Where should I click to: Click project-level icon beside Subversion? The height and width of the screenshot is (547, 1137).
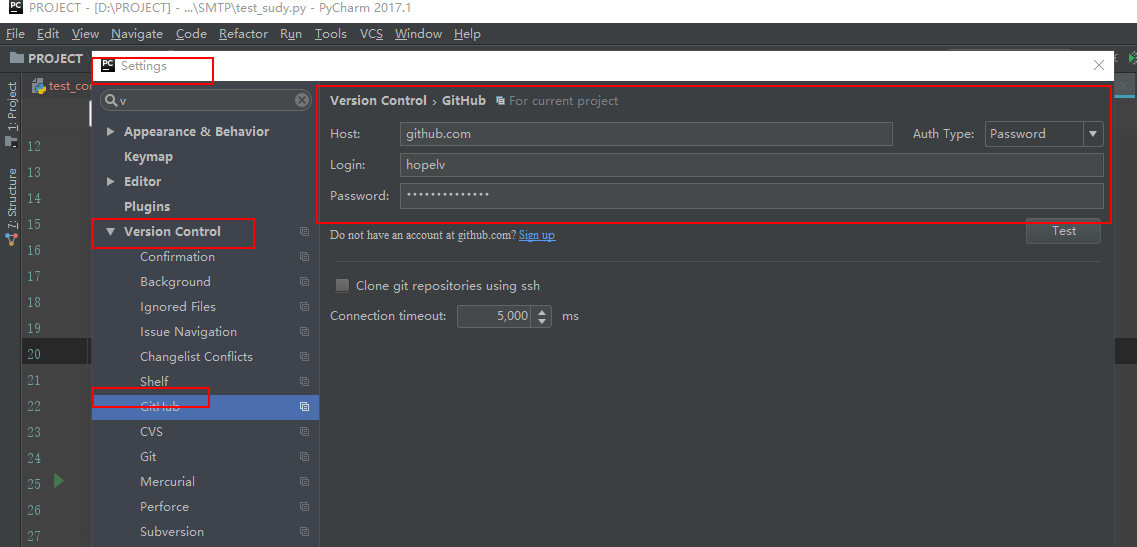305,532
